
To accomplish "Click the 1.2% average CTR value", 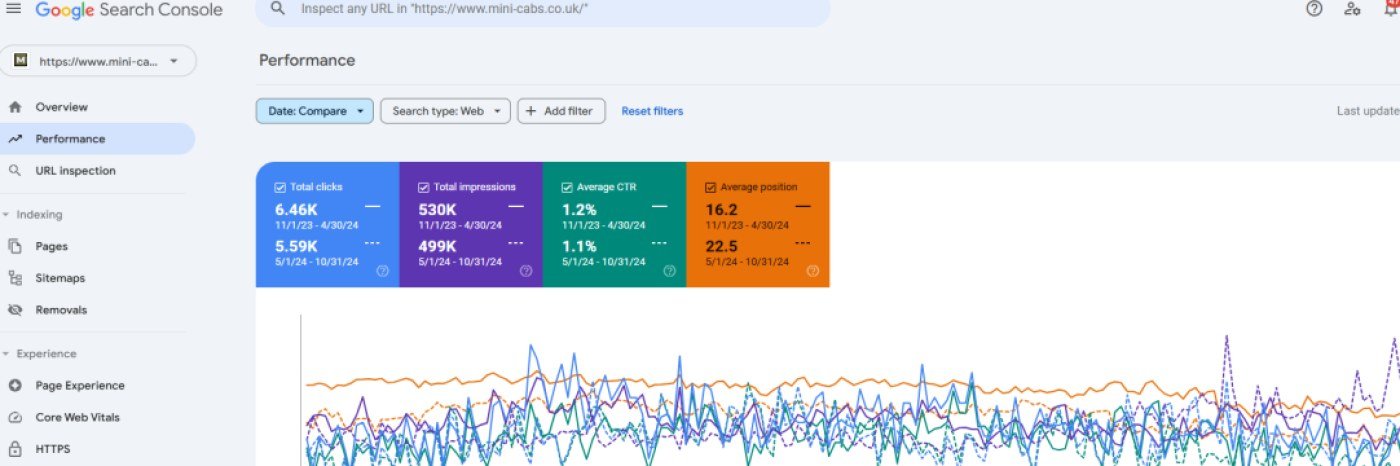I will tap(579, 209).
